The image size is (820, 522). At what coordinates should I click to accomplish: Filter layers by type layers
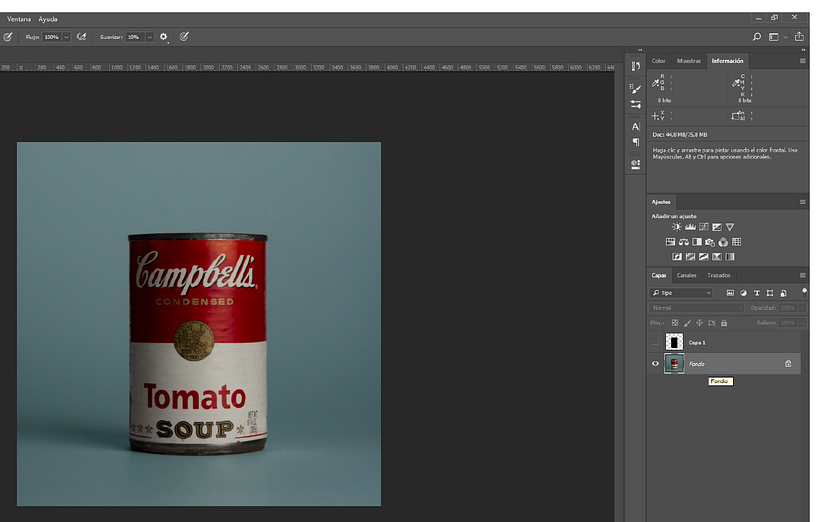point(756,293)
